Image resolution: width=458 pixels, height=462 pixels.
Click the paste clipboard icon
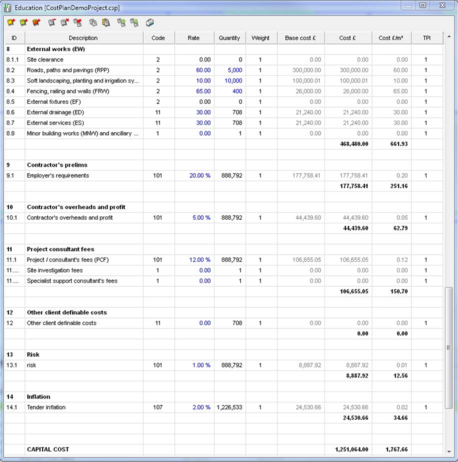coord(106,23)
